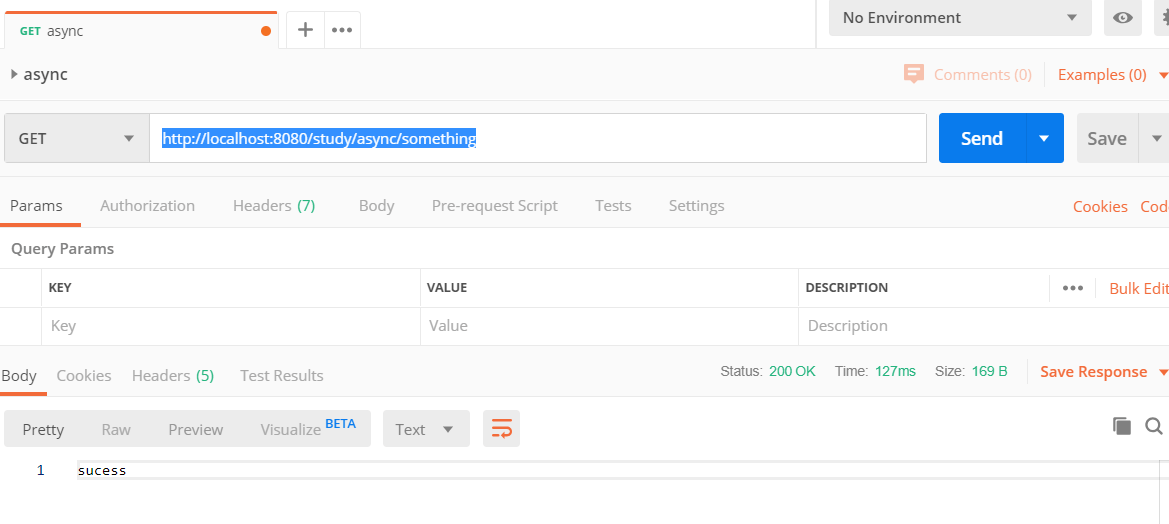This screenshot has width=1169, height=524.
Task: Click unsaved orange dot on async tab
Action: (x=265, y=31)
